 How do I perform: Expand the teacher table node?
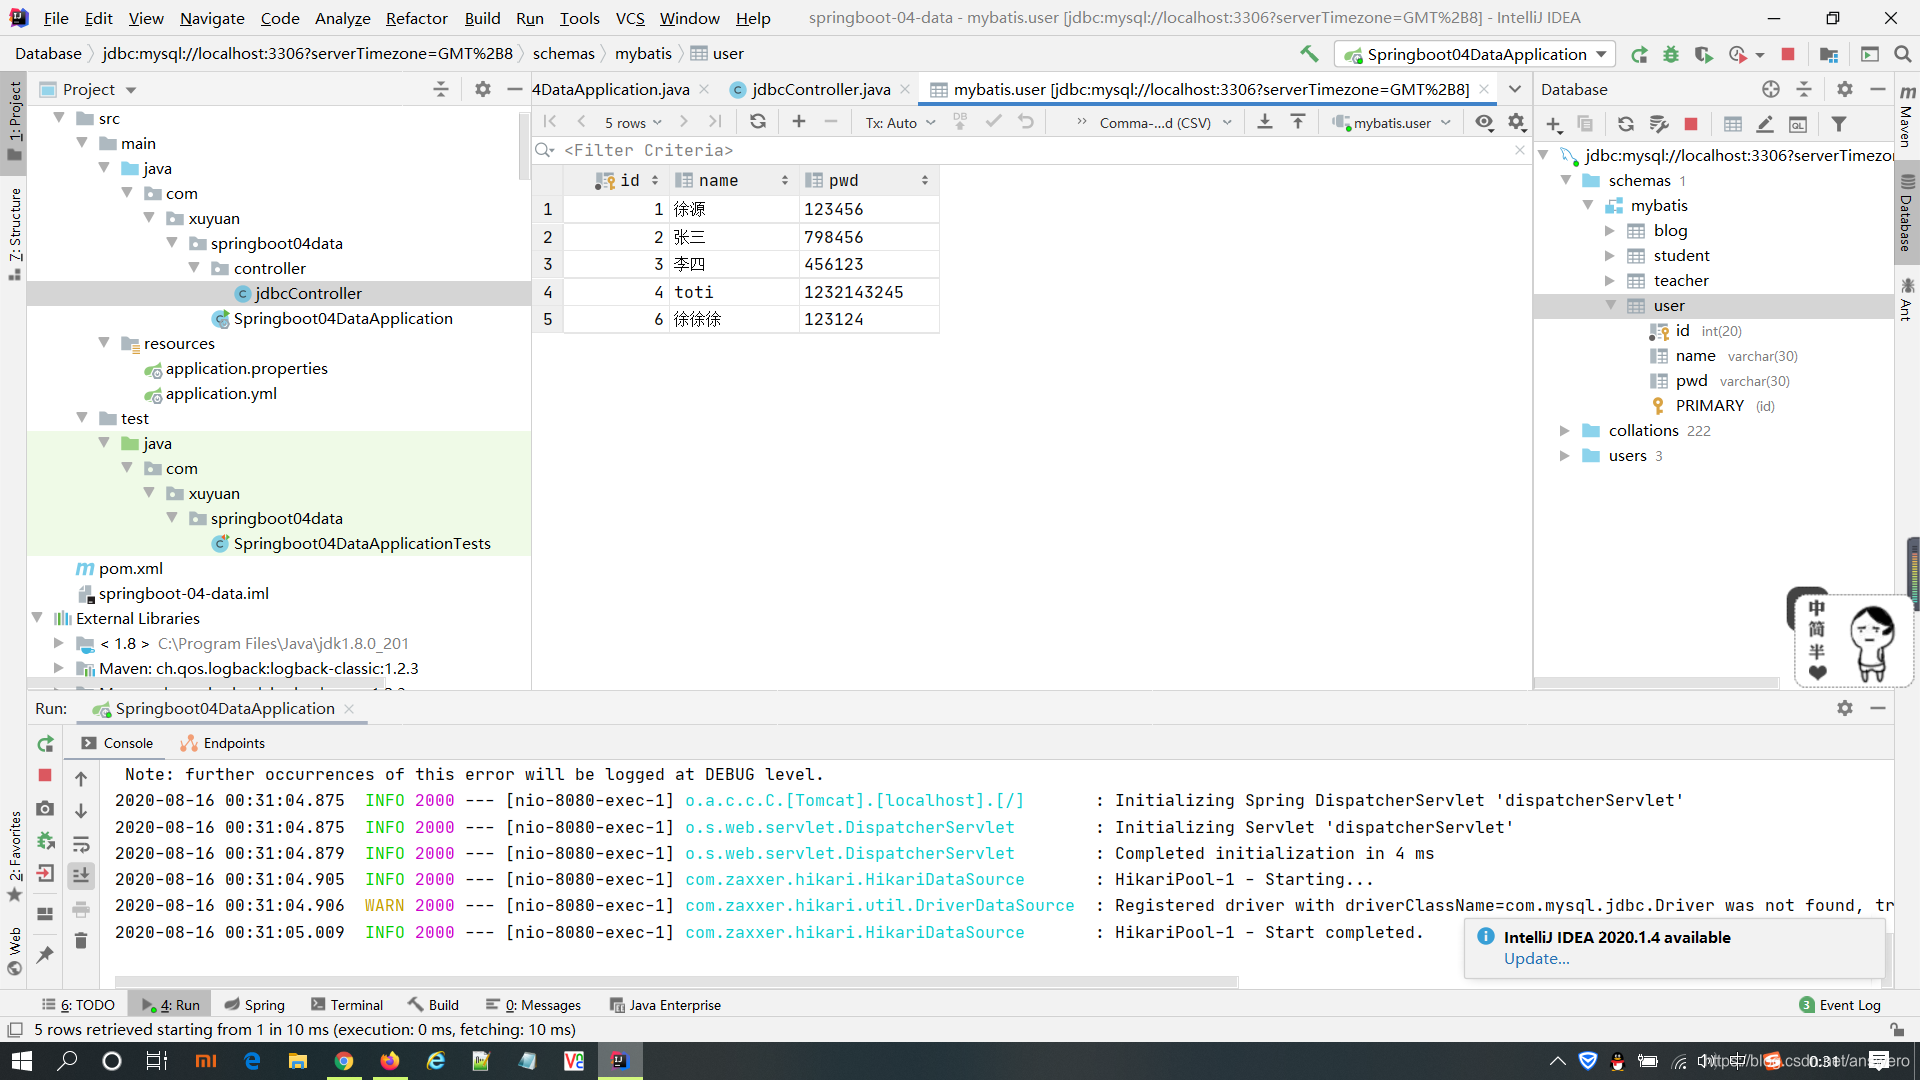pos(1609,281)
